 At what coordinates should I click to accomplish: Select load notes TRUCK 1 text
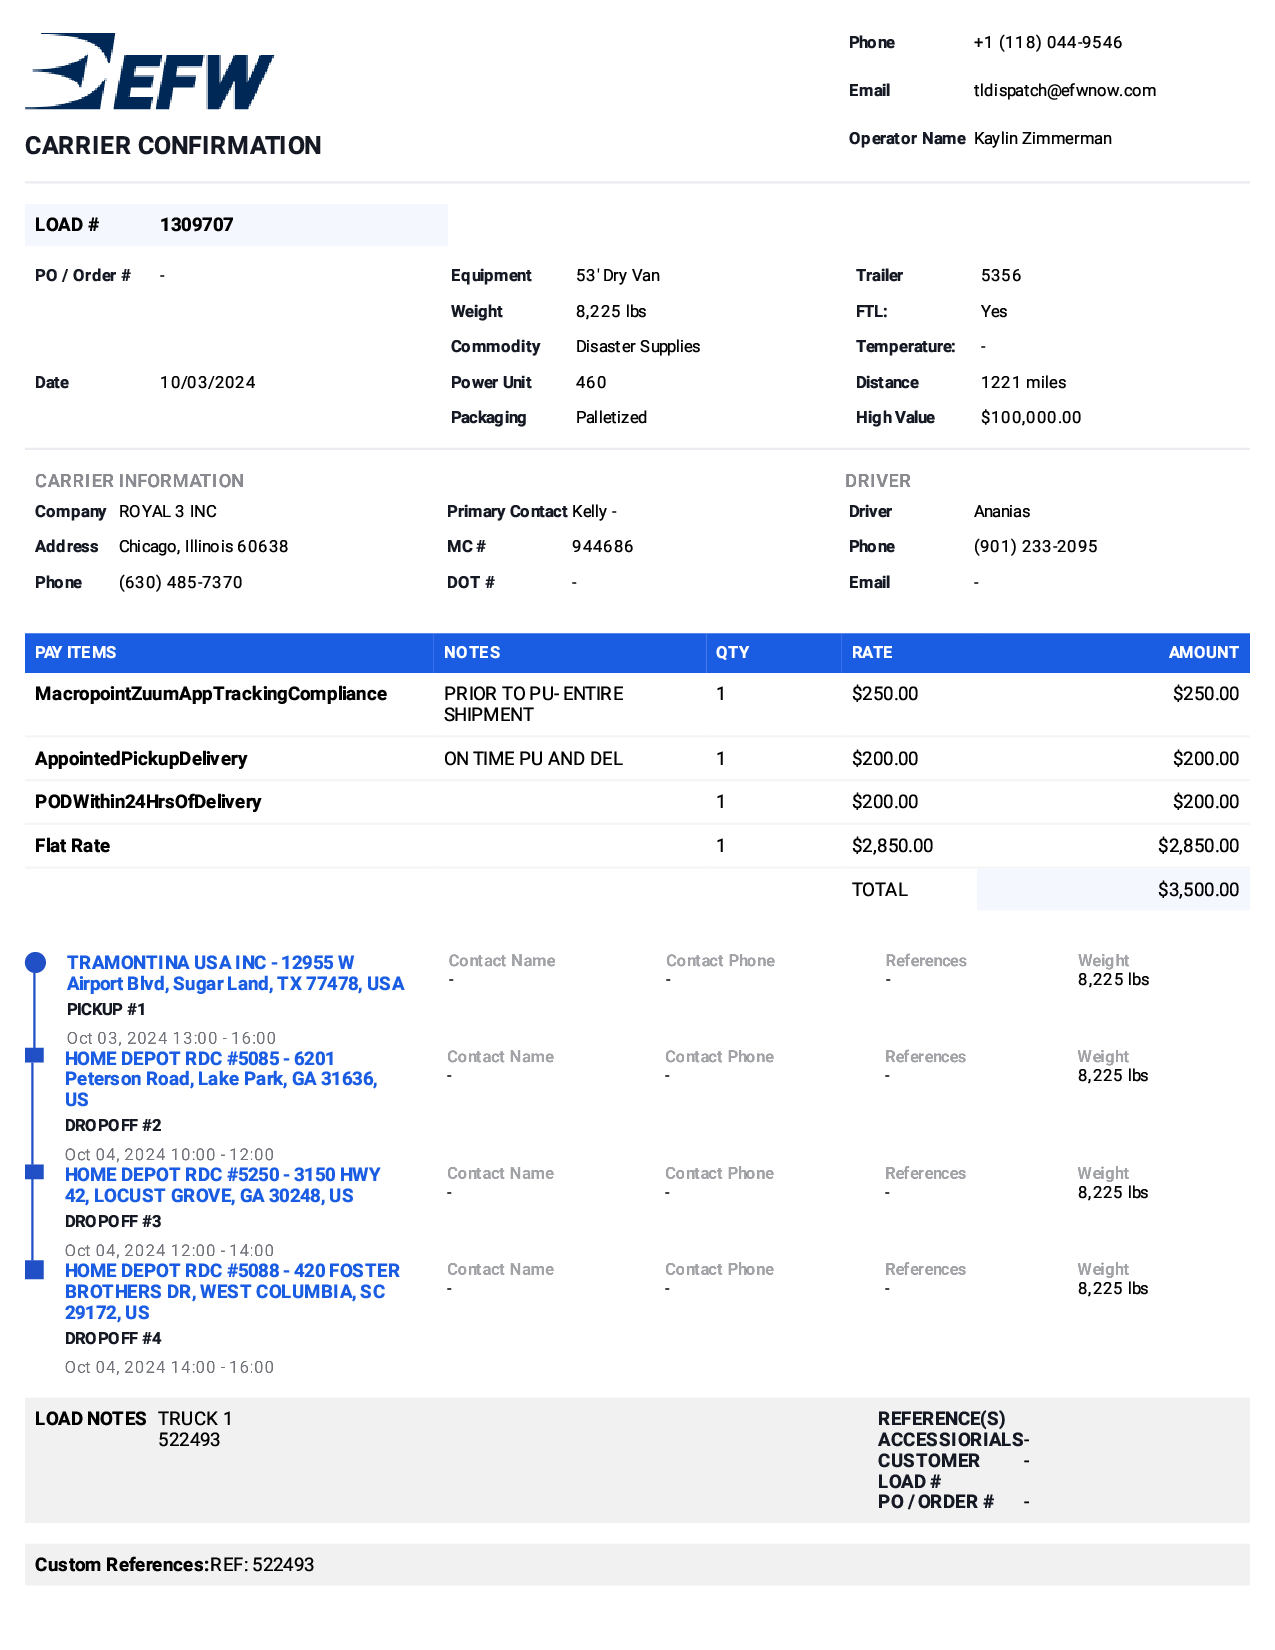[195, 1418]
